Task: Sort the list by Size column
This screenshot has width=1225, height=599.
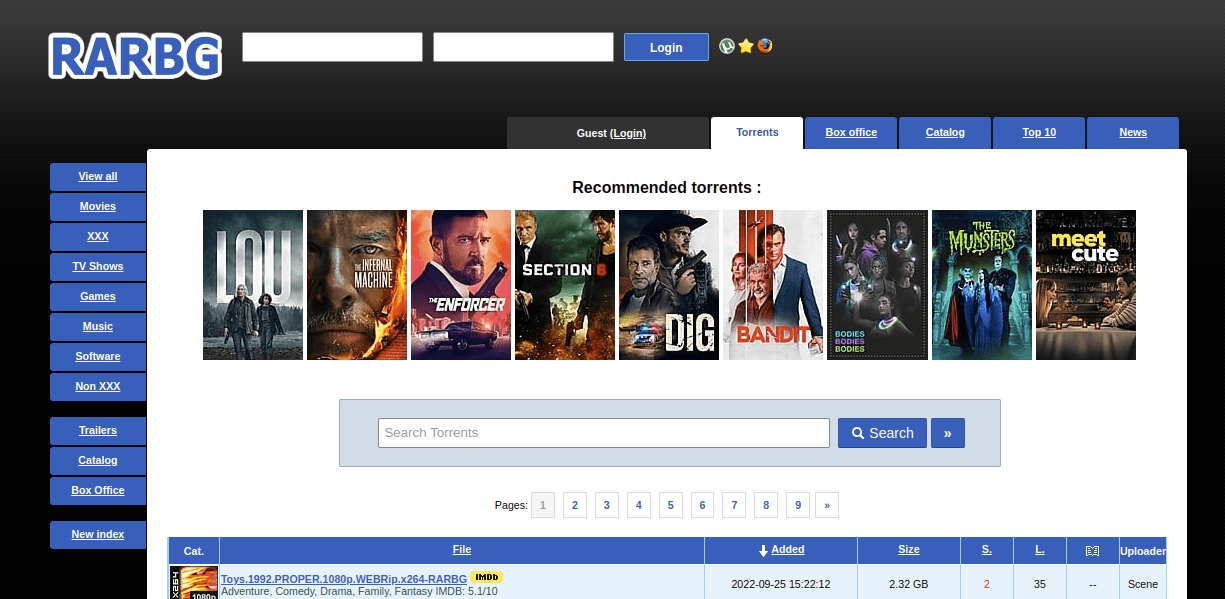Action: pyautogui.click(x=908, y=549)
